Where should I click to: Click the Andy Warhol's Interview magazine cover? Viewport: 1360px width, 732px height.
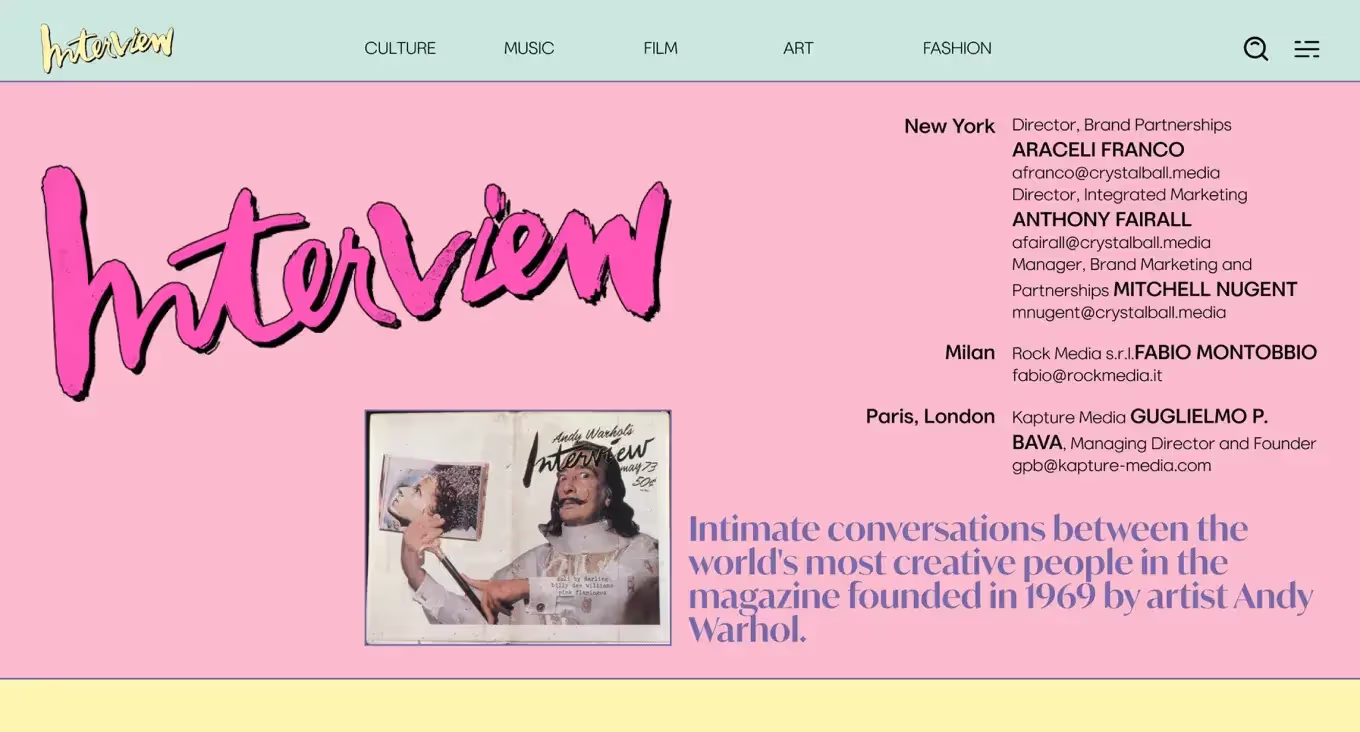point(517,527)
